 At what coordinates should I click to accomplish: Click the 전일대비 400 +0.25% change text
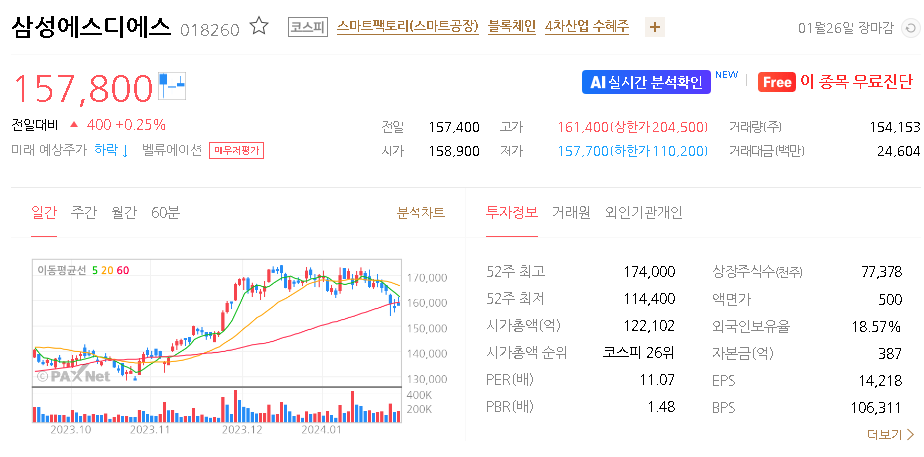(88, 125)
